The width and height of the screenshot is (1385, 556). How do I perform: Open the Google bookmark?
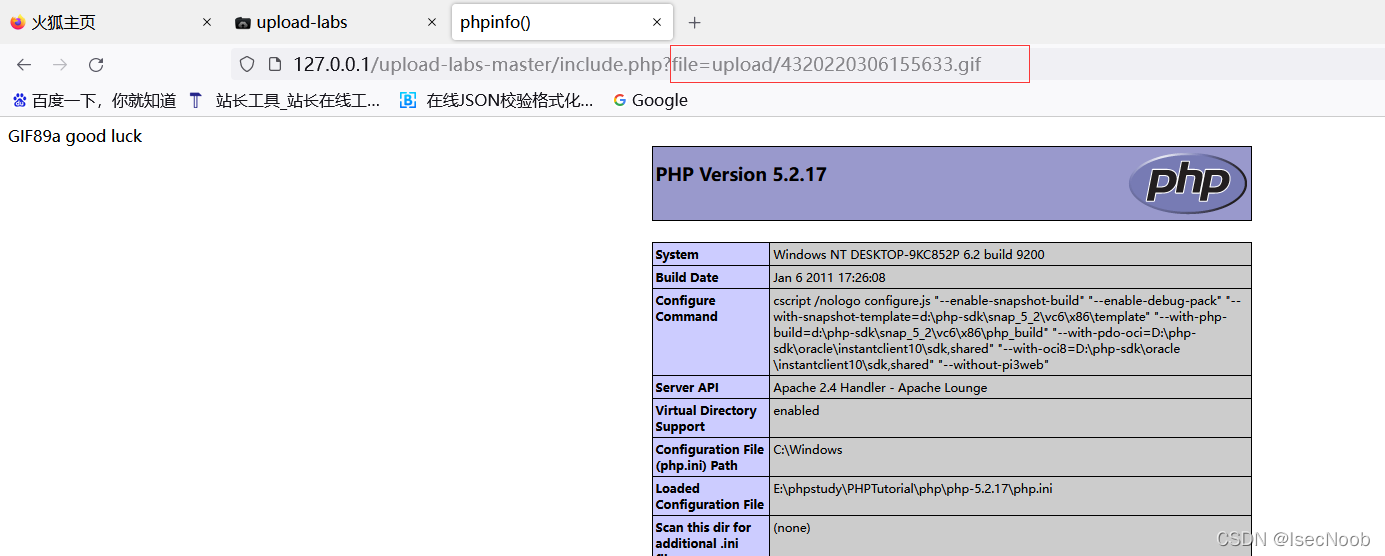tap(650, 100)
